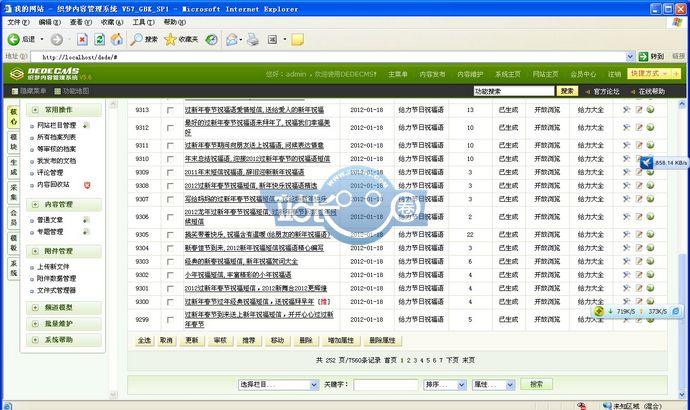Collapse the 常用操作 sidebar section
The height and width of the screenshot is (410, 690).
64,110
